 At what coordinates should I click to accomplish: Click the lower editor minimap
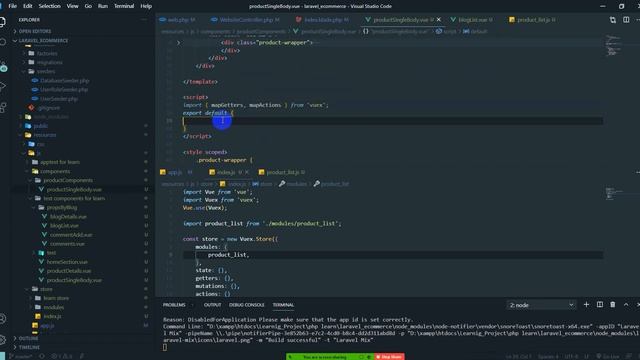pyautogui.click(x=614, y=193)
